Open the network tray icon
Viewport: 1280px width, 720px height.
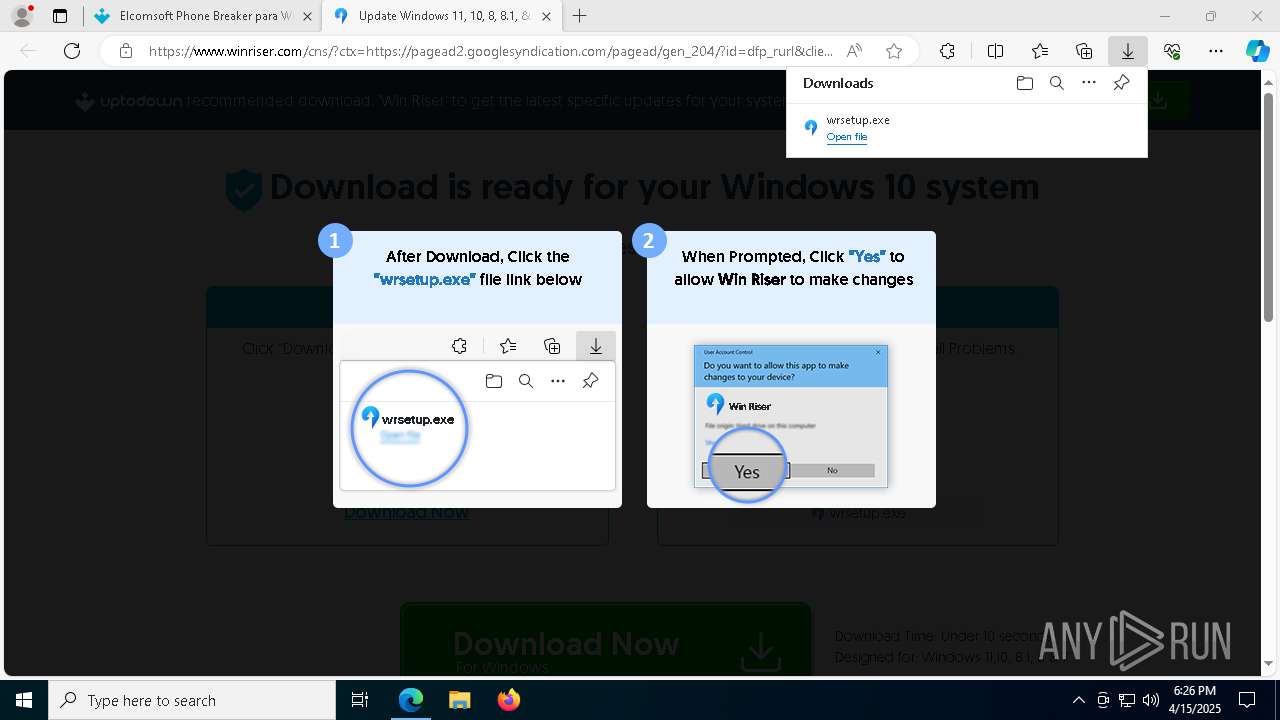pos(1127,700)
